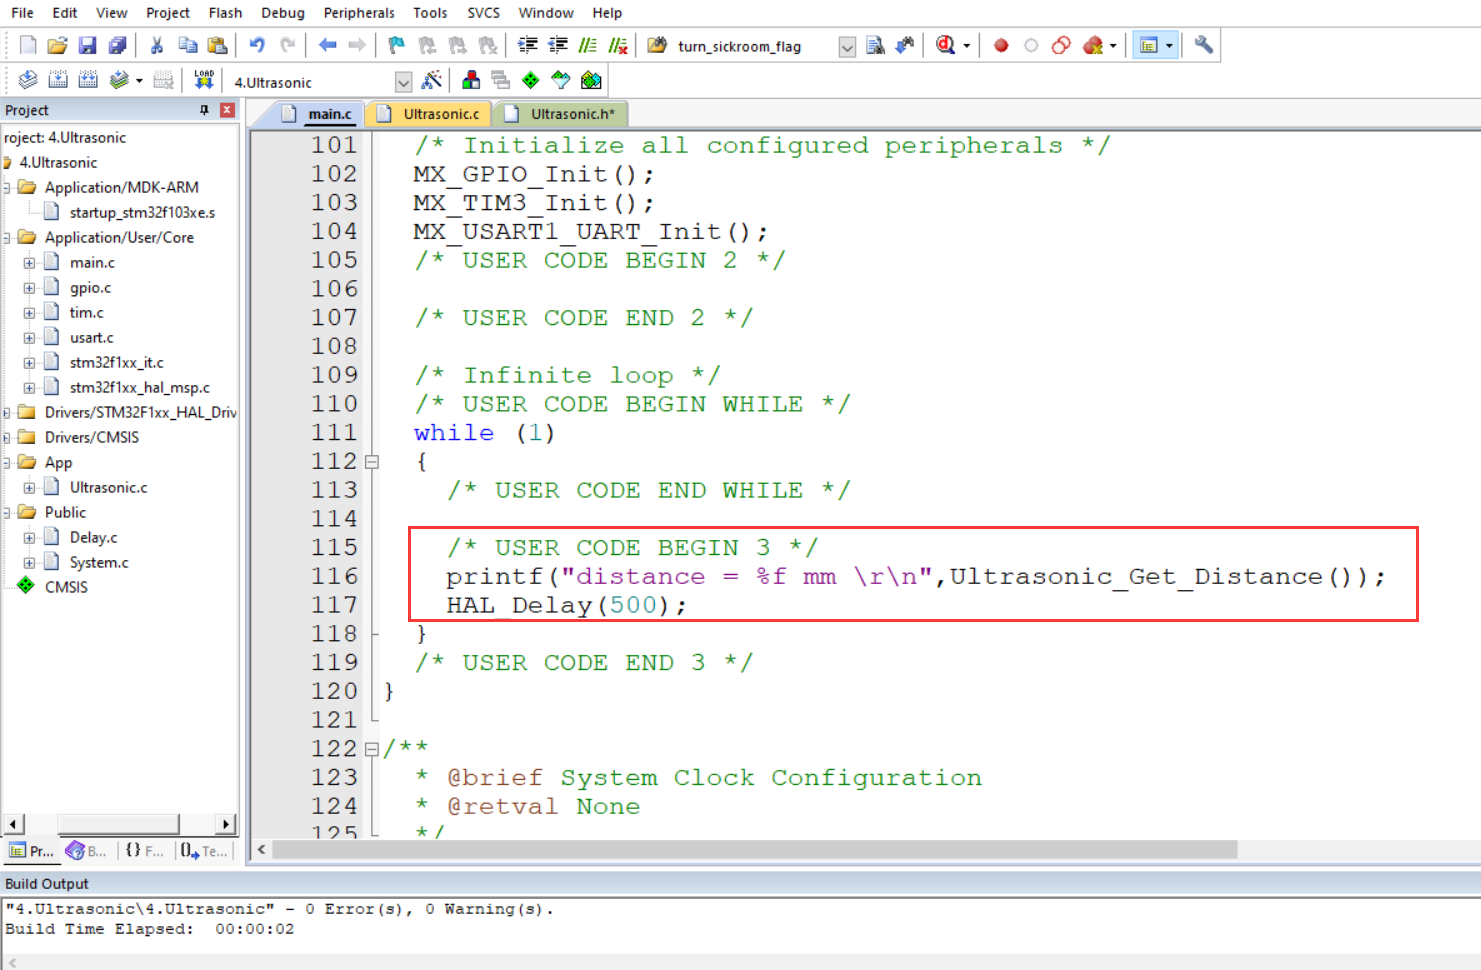
Task: Select the CMSIS component item in the tree
Action: click(x=66, y=587)
